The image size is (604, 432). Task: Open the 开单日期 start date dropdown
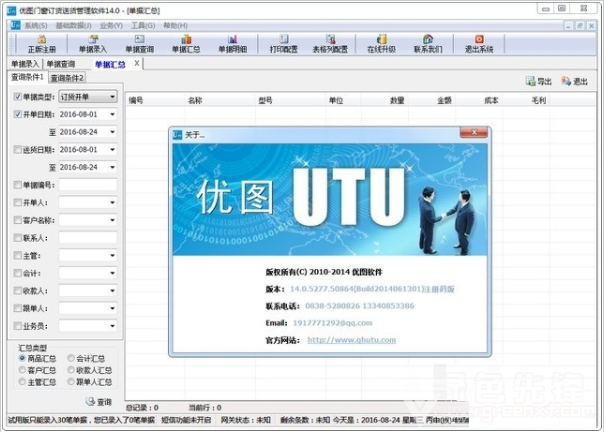click(x=112, y=114)
